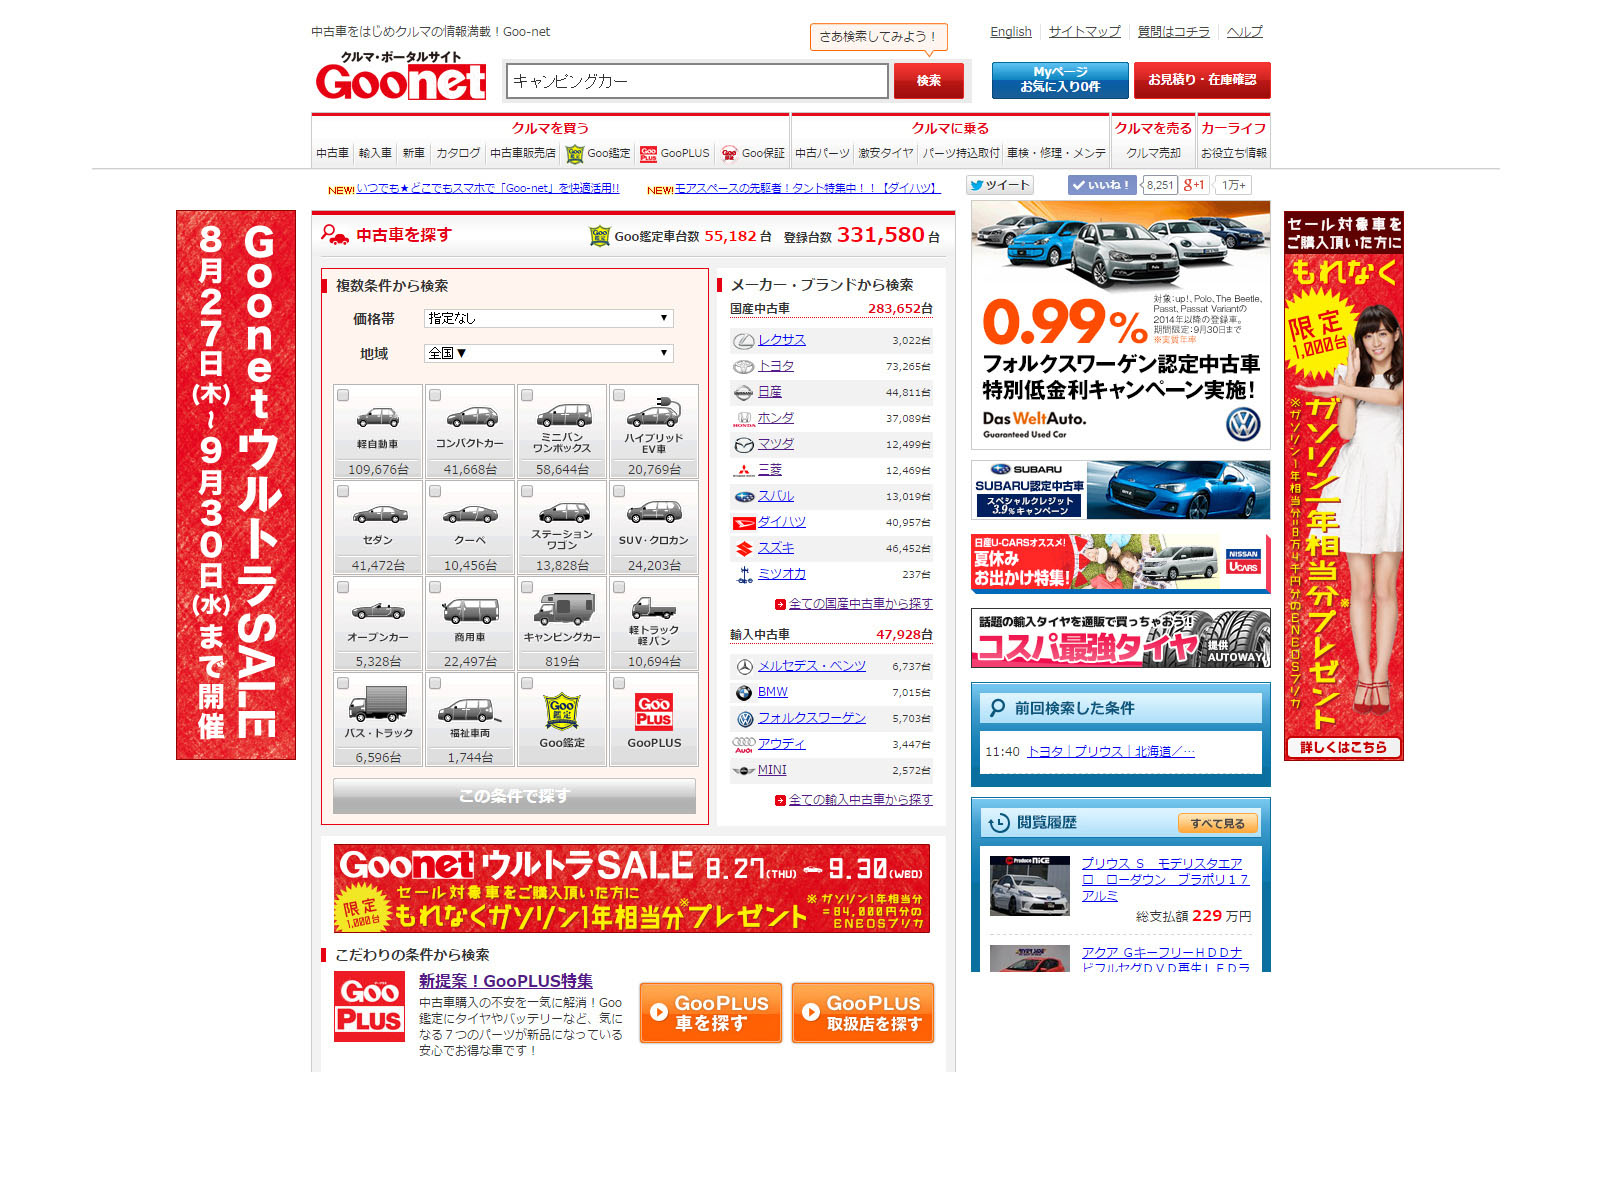
Task: Click the Twitter ツイート button
Action: click(x=999, y=185)
